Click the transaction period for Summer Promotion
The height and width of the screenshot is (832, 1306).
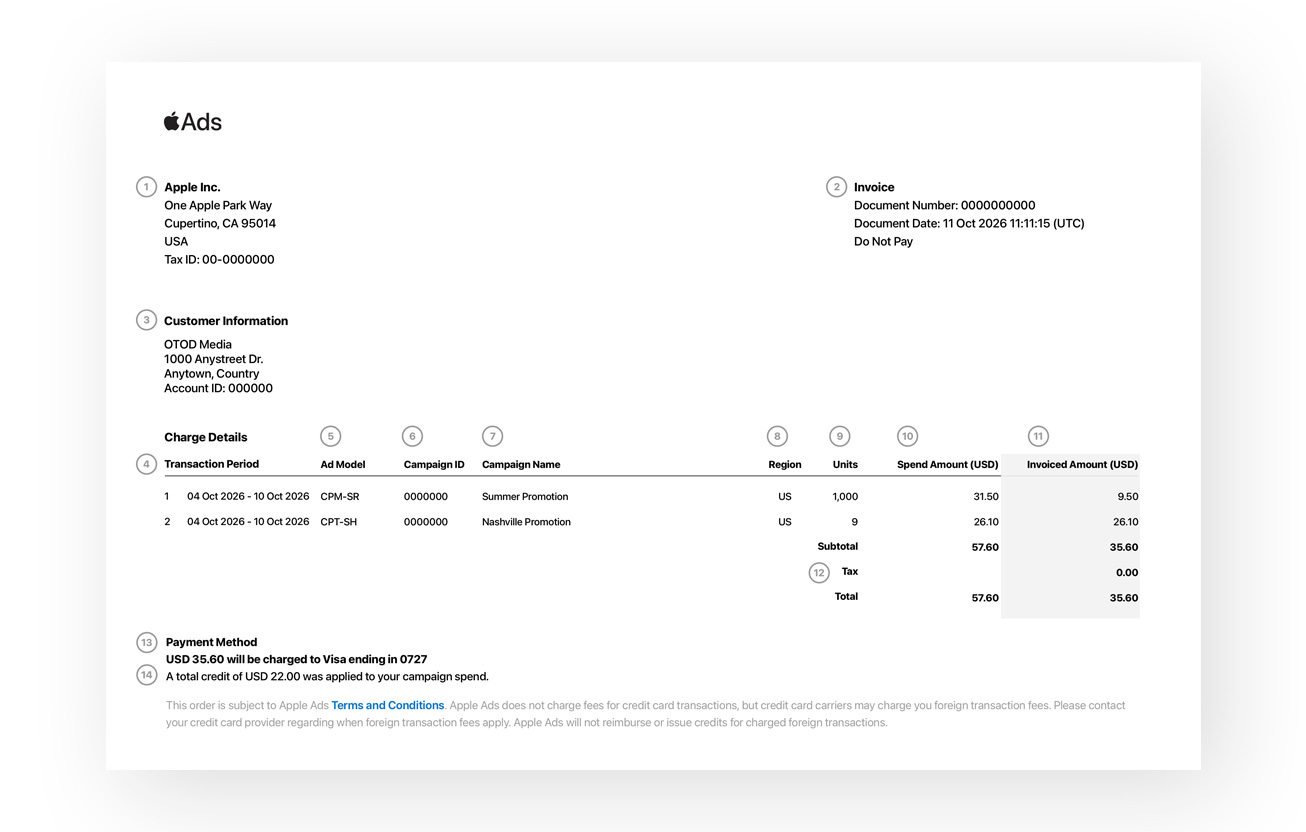(x=248, y=496)
